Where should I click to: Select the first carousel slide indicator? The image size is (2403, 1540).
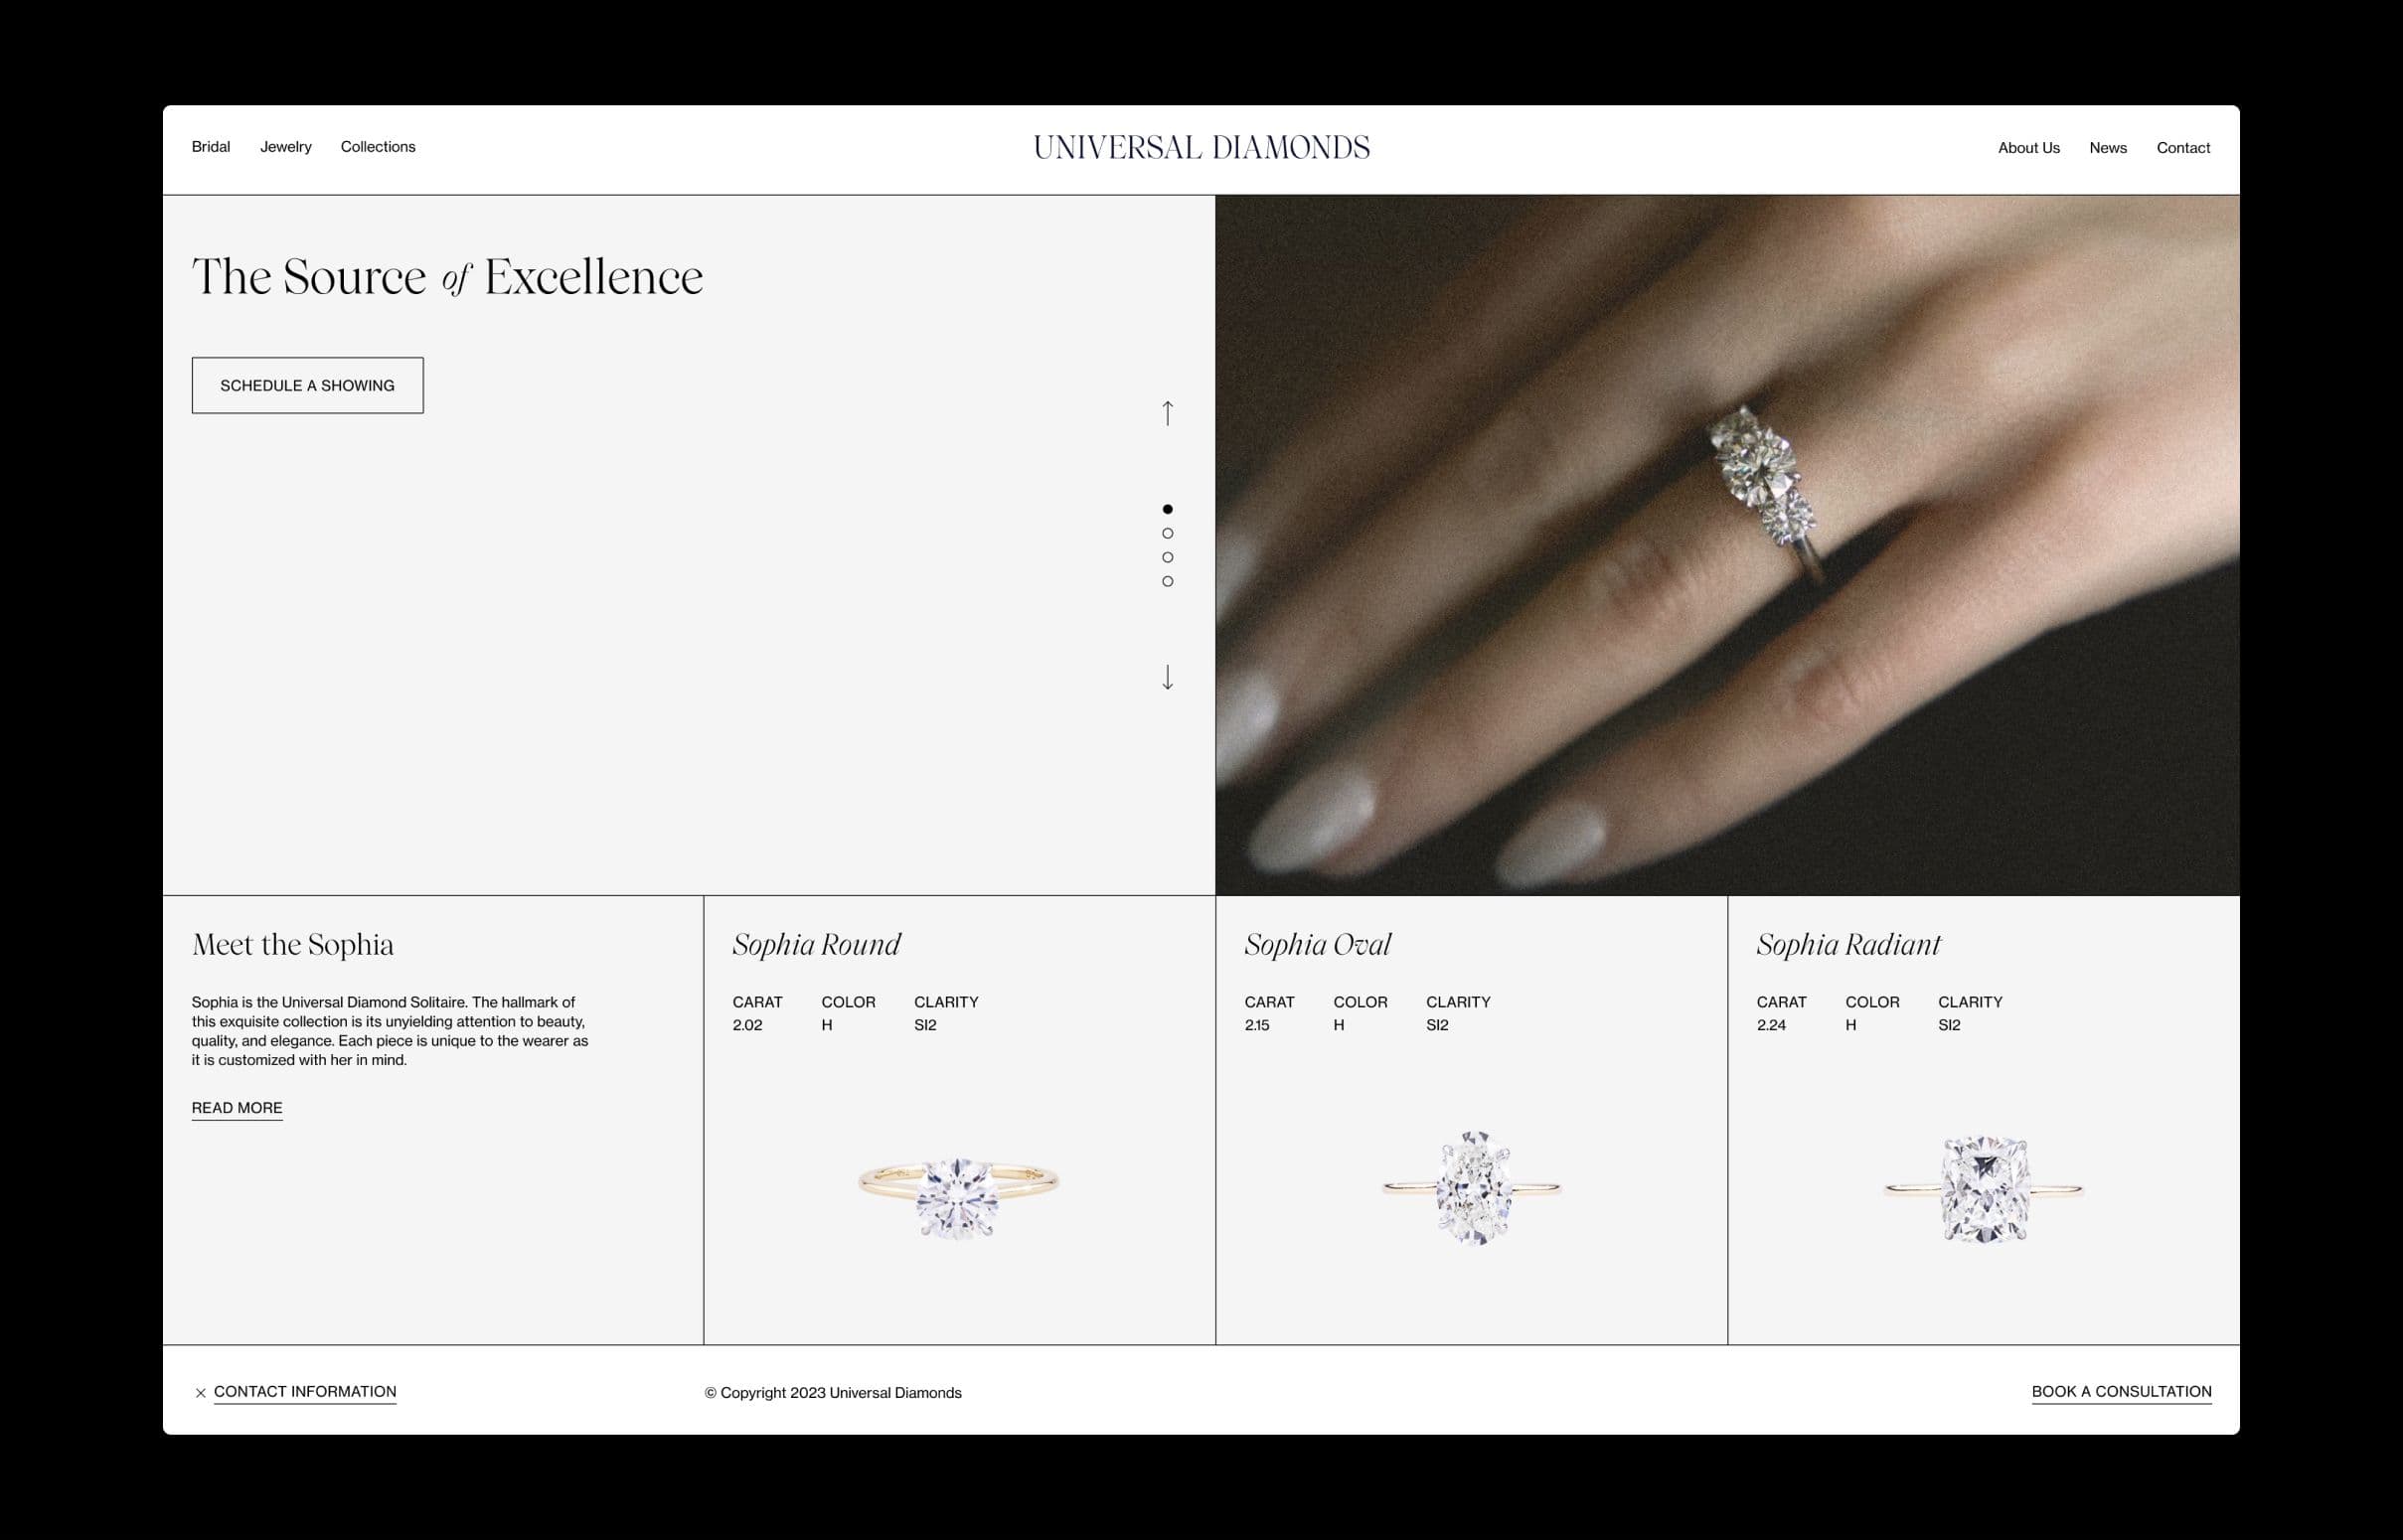click(x=1167, y=508)
